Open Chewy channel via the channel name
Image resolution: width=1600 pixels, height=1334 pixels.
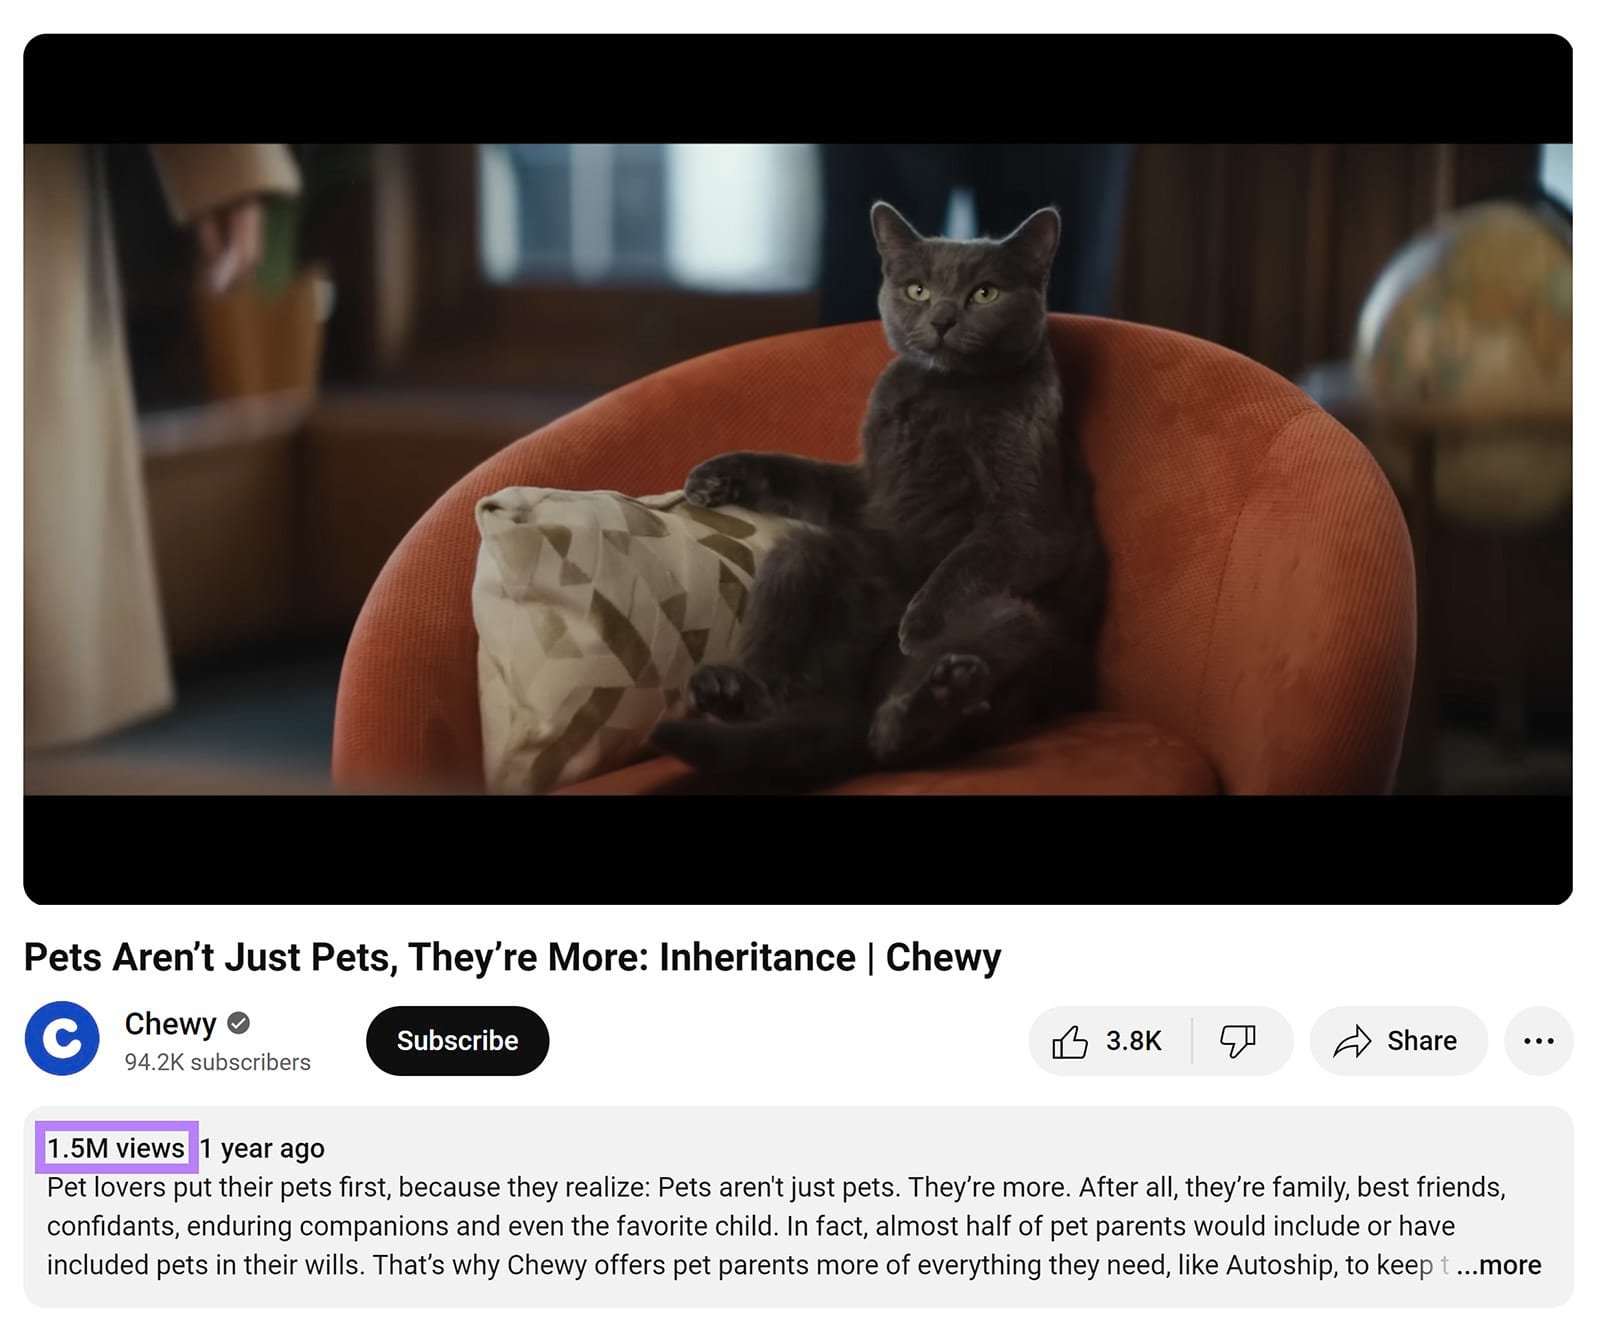coord(170,1023)
